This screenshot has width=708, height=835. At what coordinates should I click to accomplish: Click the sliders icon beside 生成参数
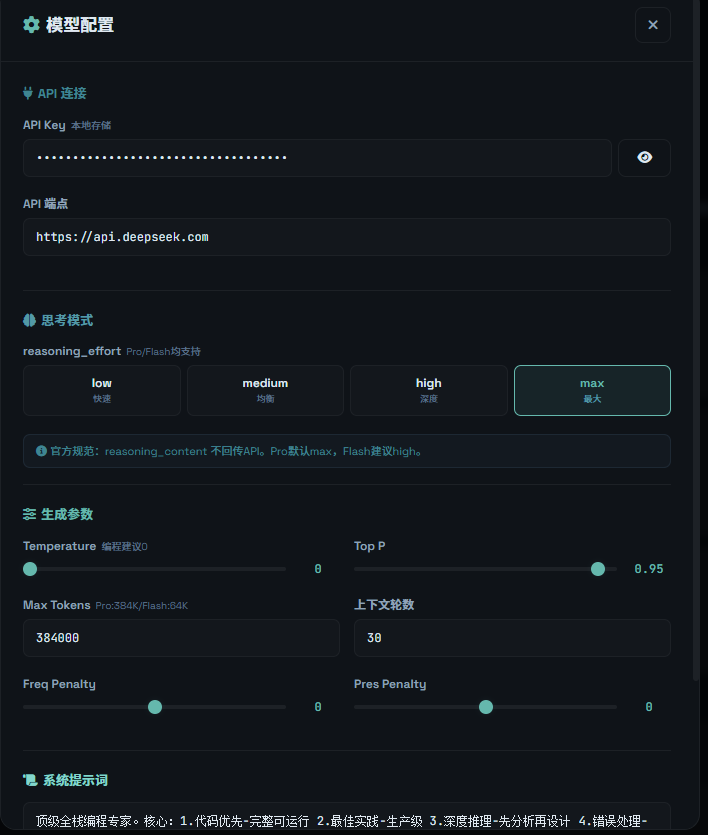click(29, 514)
